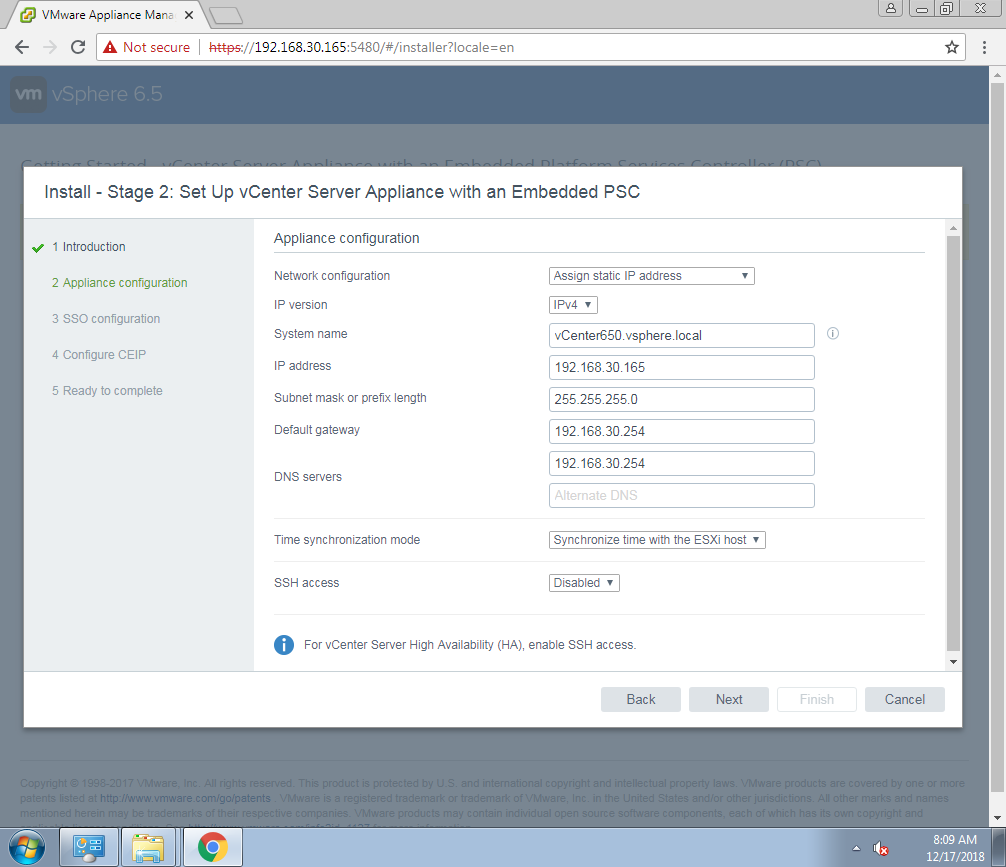This screenshot has height=867, width=1006.
Task: Click the taskbar clock 8:09 AM
Action: [x=955, y=839]
